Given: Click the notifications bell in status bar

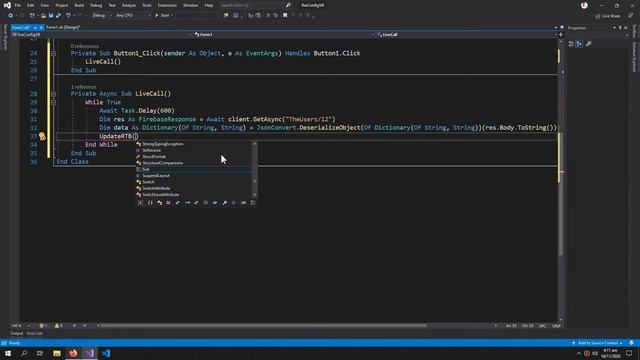Looking at the screenshot, I should 631,343.
